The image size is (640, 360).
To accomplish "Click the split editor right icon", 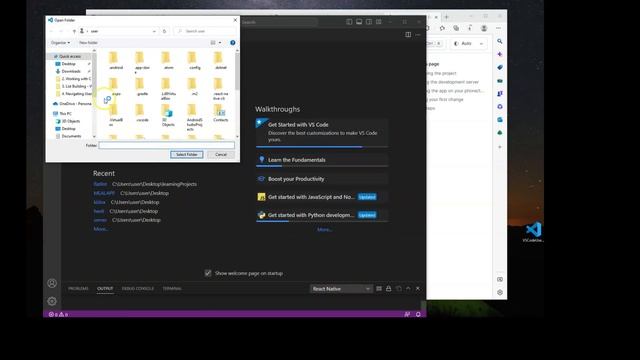I will (408, 35).
